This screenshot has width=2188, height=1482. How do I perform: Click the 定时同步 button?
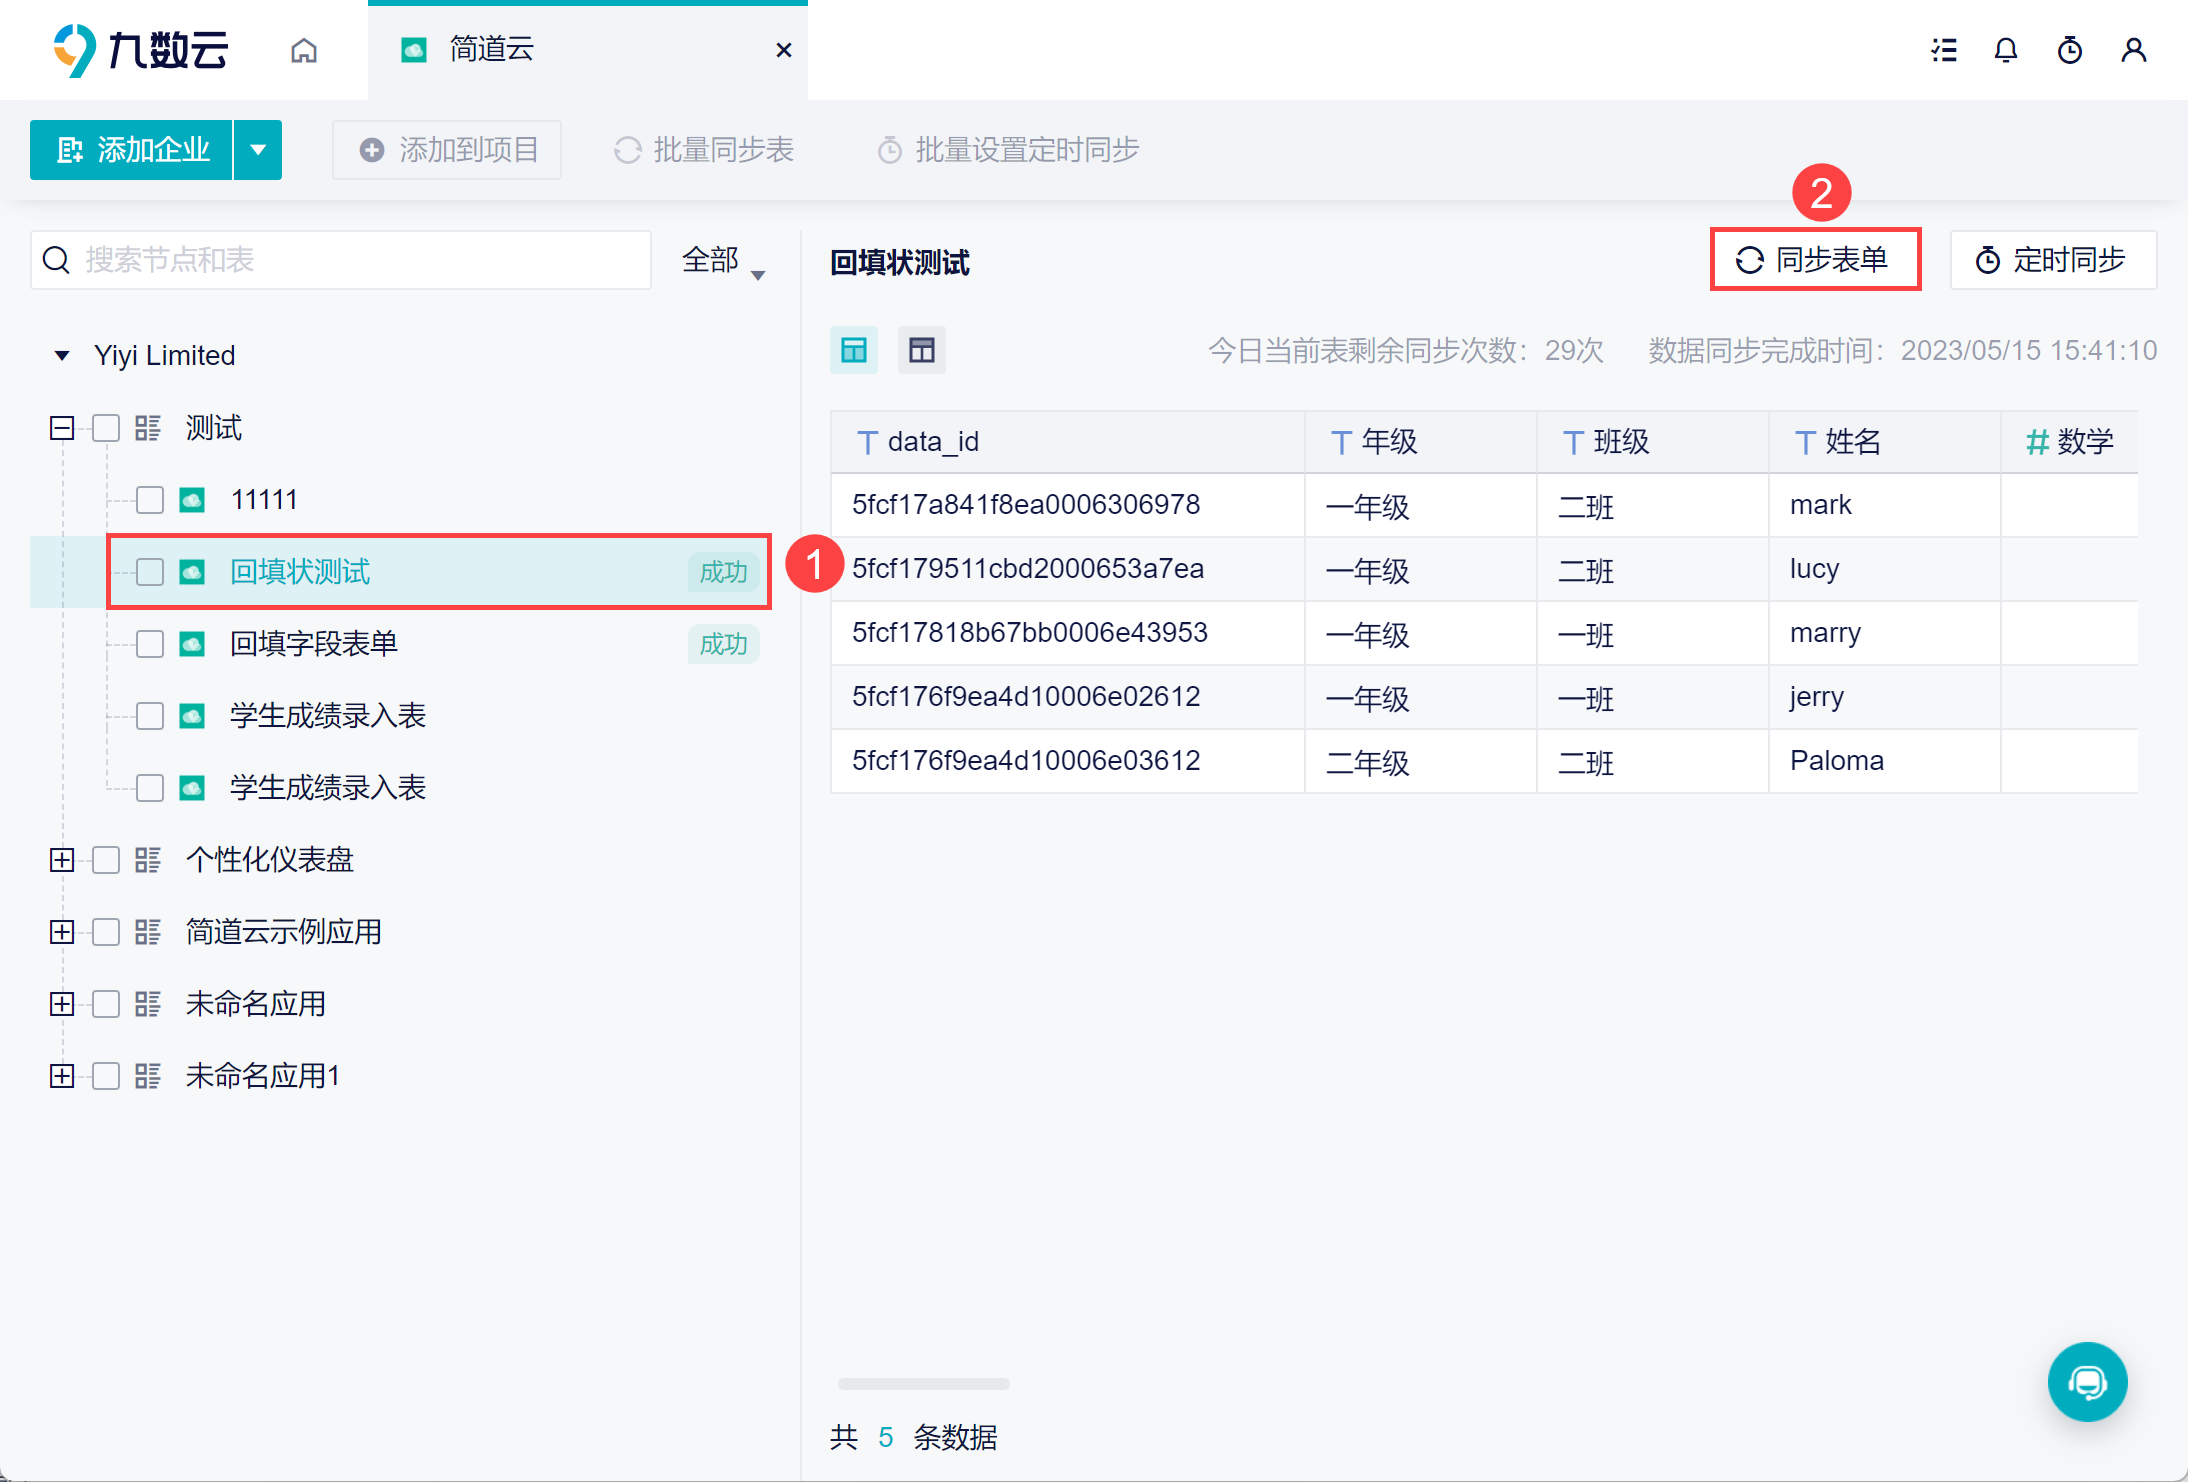point(2052,260)
